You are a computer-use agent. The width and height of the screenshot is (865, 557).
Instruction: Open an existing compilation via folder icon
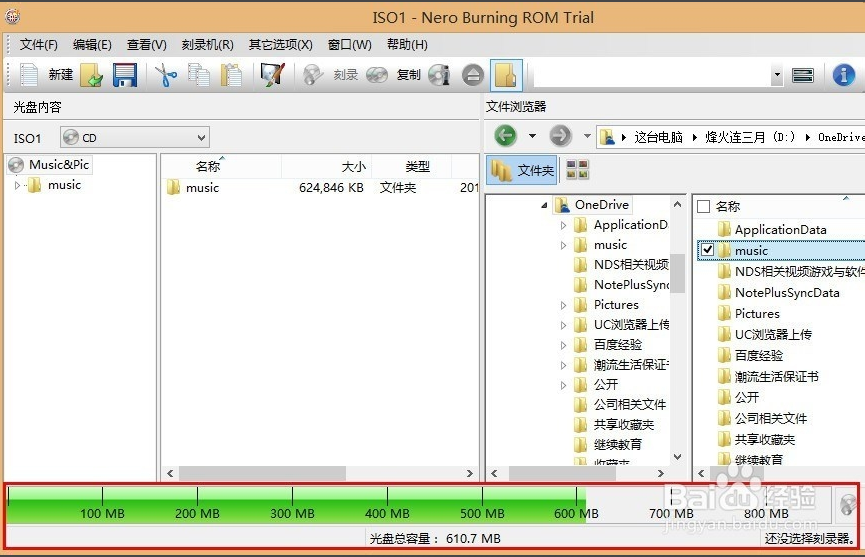pos(92,74)
